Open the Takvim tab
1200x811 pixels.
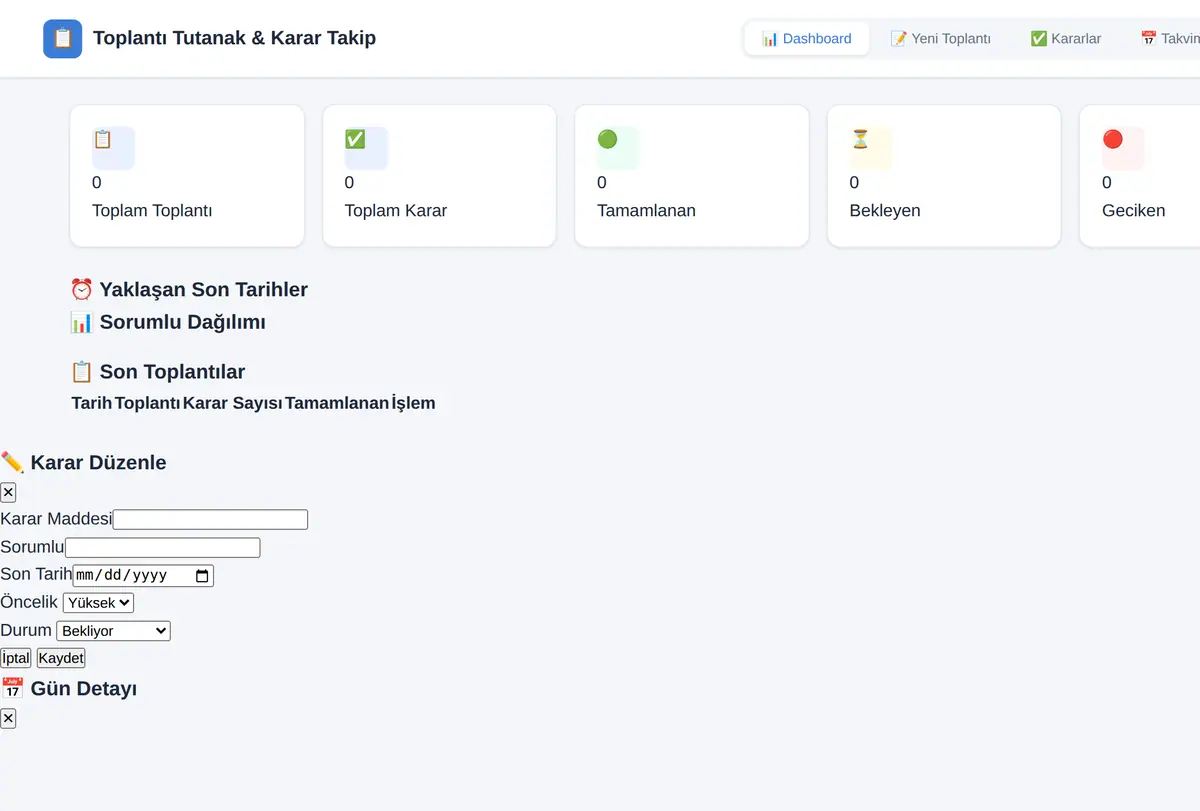click(x=1170, y=39)
